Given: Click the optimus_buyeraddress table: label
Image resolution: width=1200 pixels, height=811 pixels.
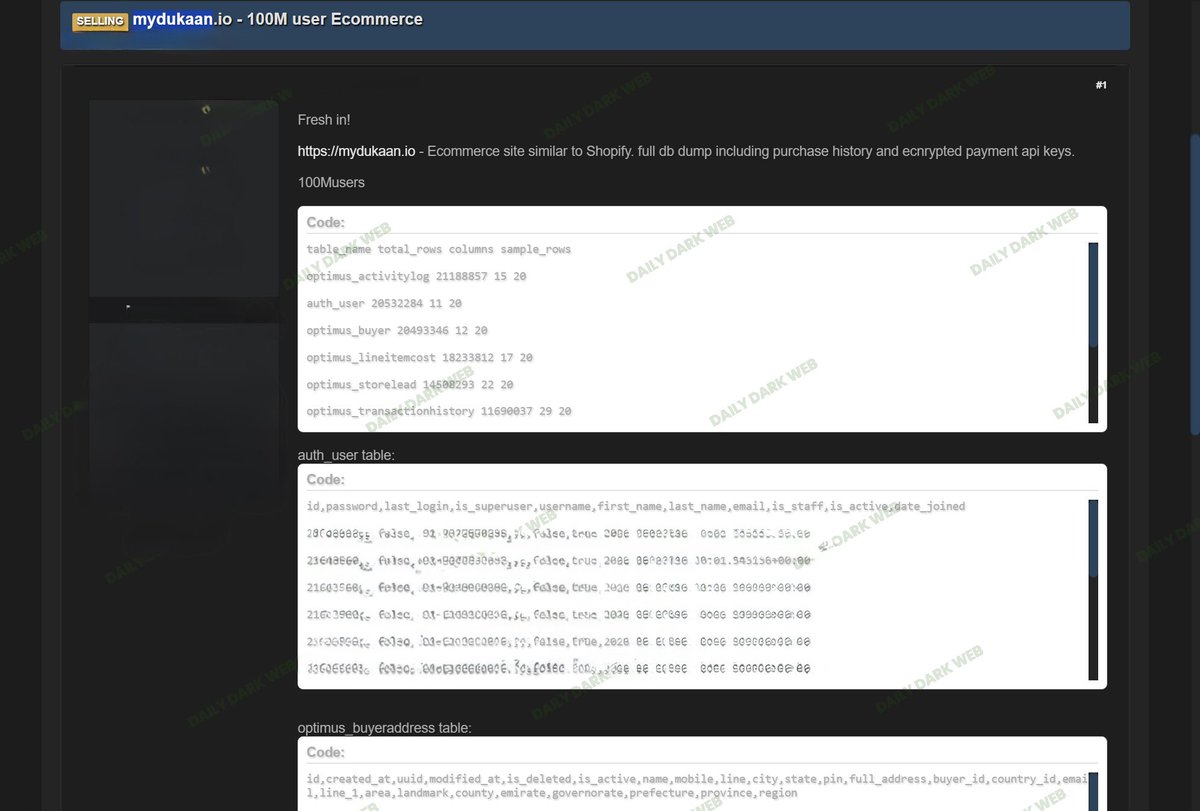Looking at the screenshot, I should [384, 728].
